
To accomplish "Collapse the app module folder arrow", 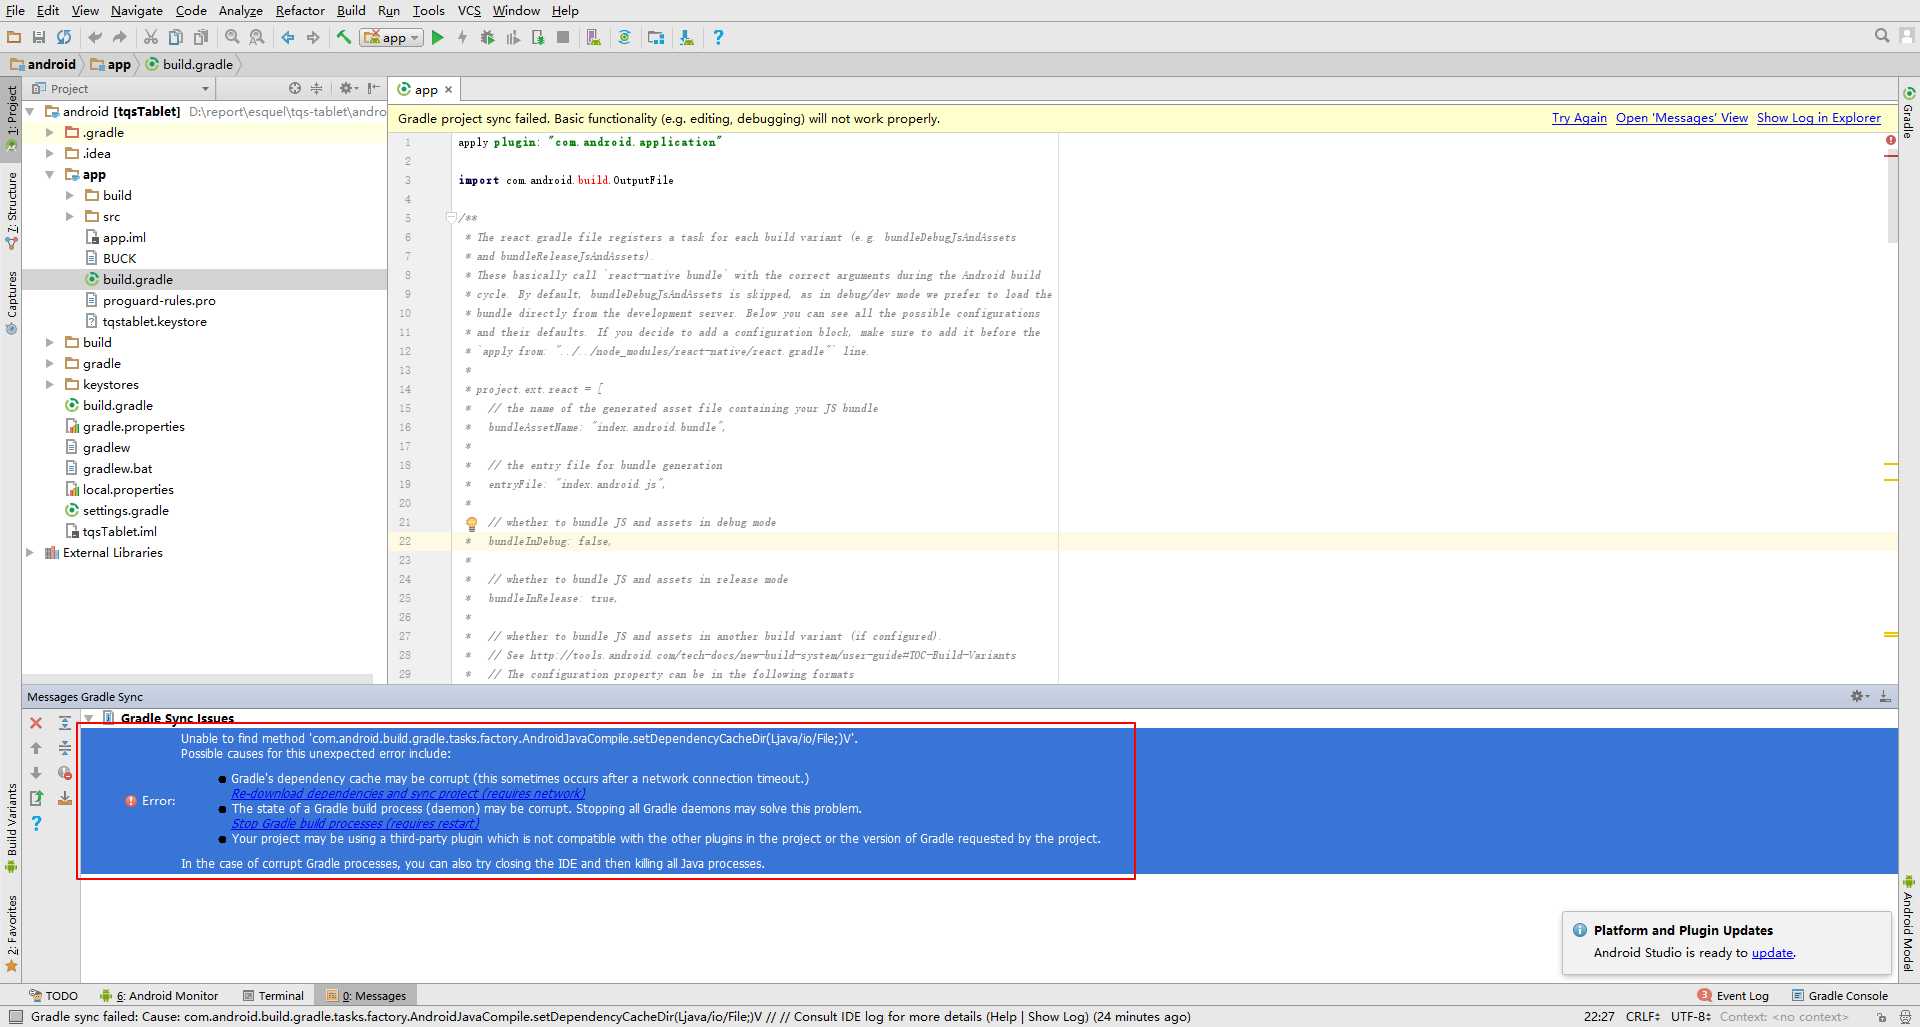I will [x=50, y=174].
